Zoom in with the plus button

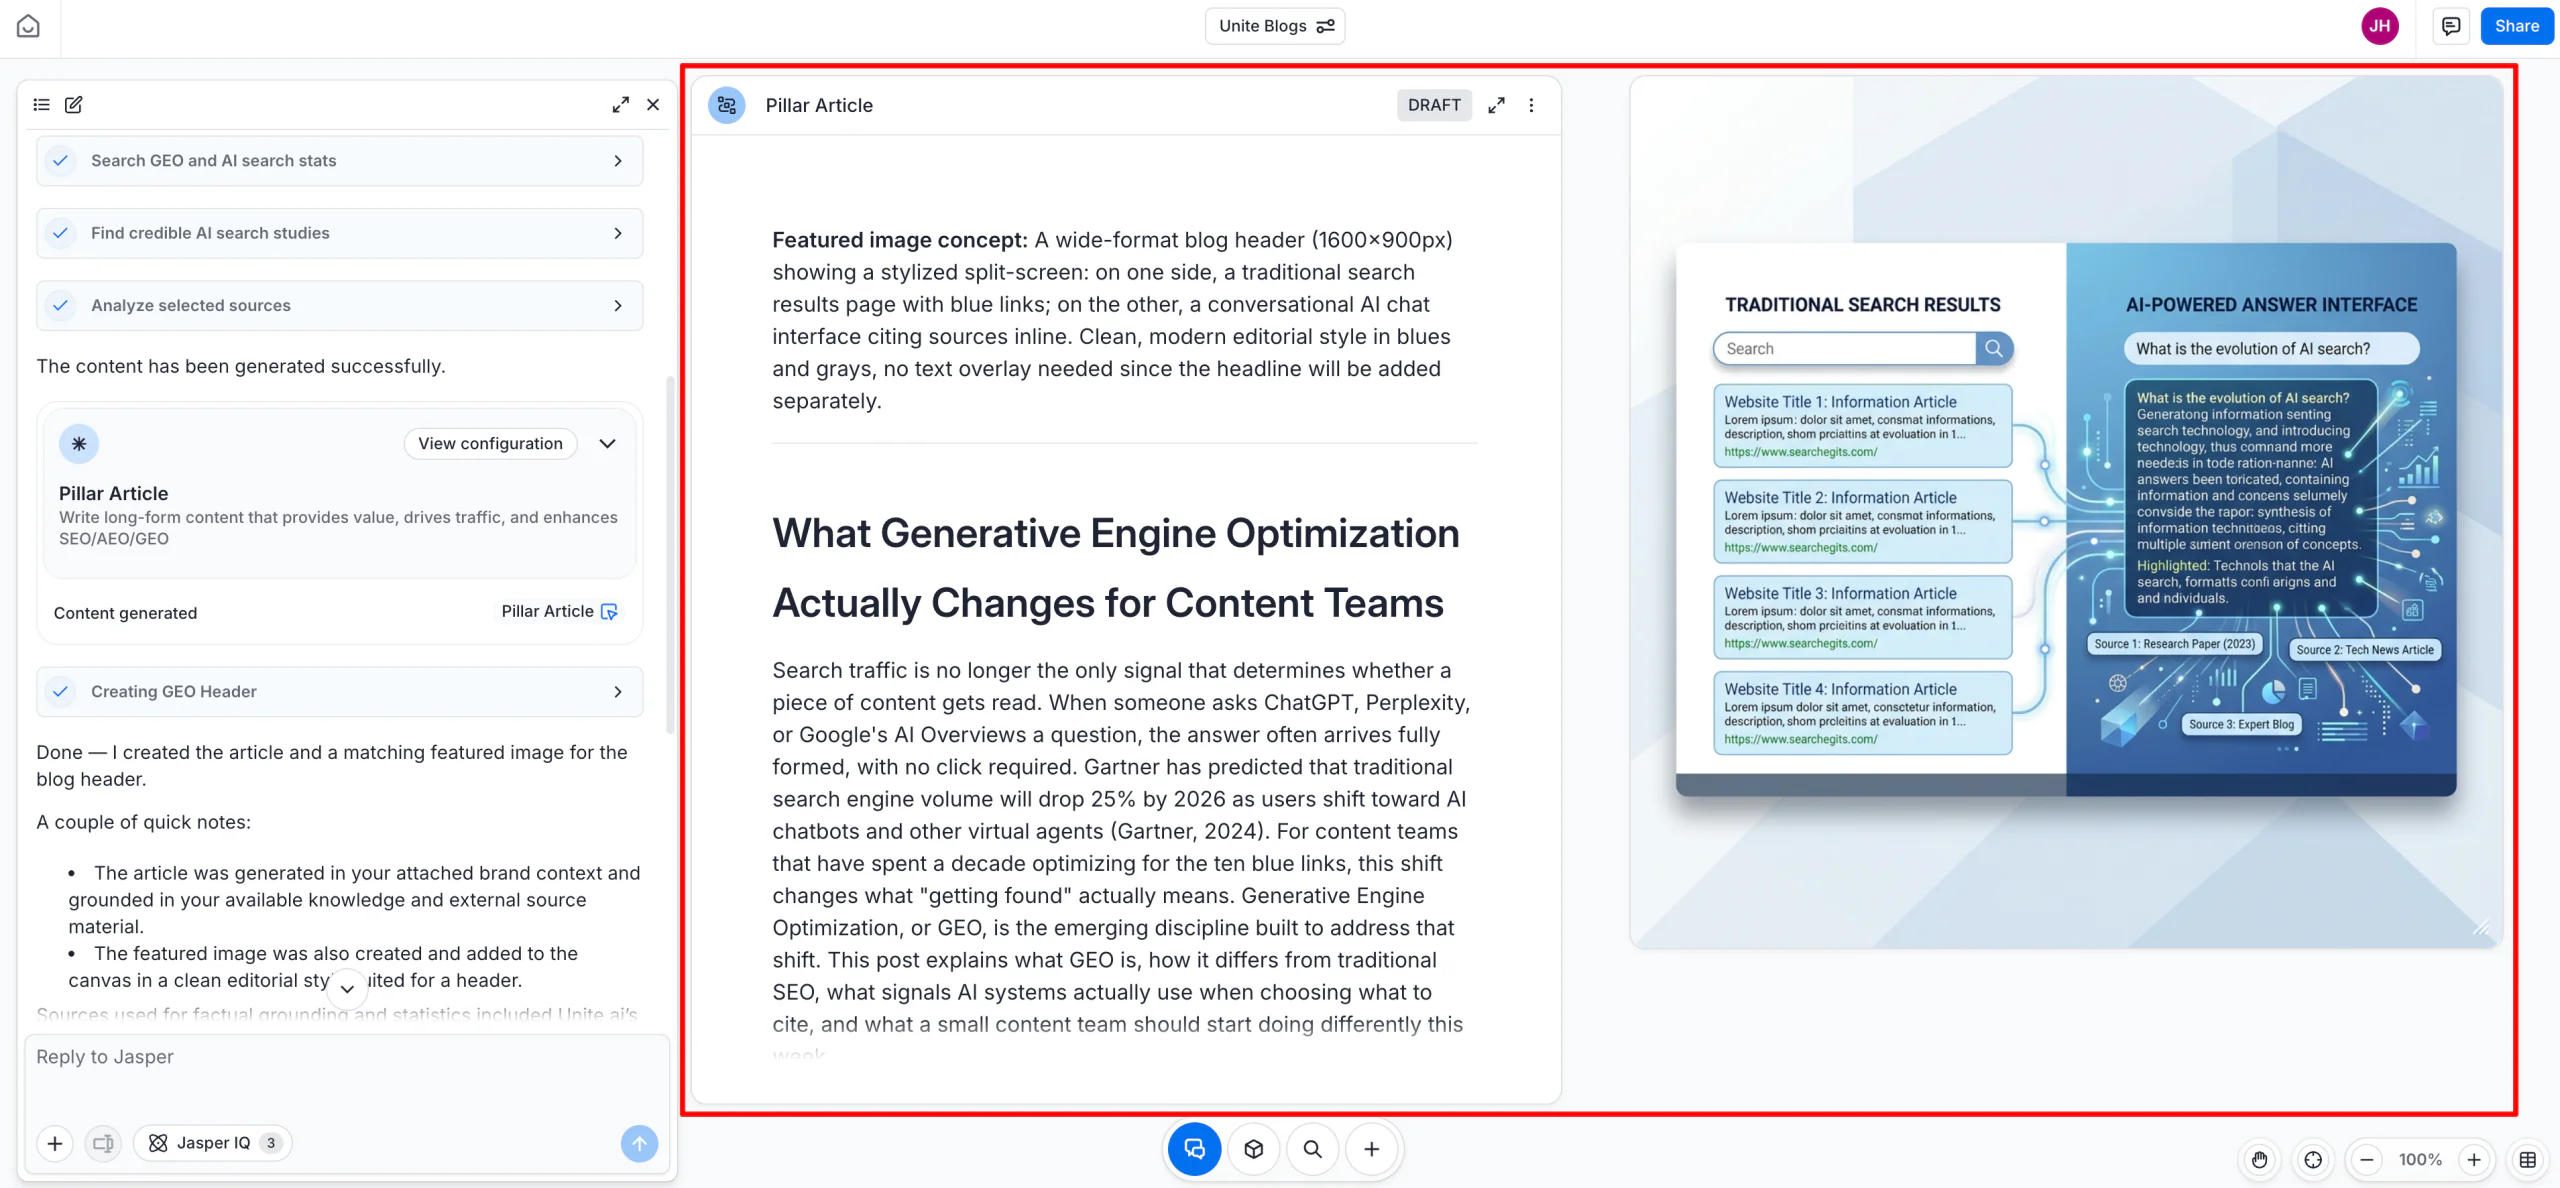(2474, 1160)
